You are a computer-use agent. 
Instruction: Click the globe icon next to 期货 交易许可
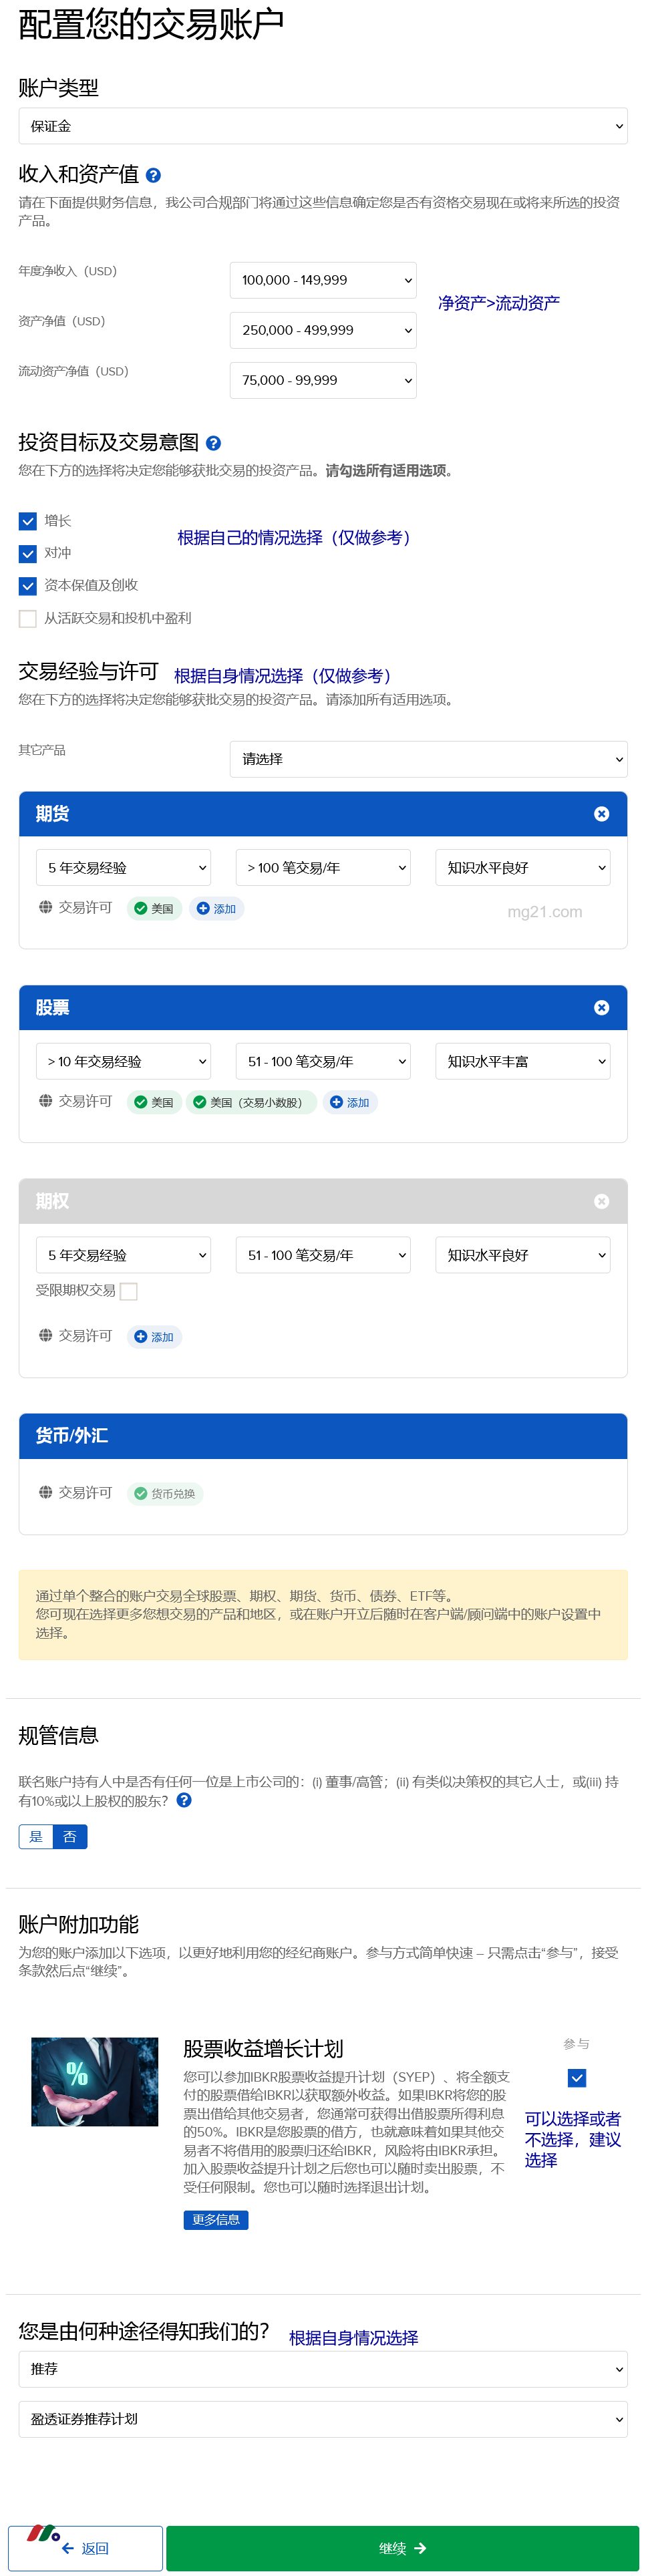point(45,908)
